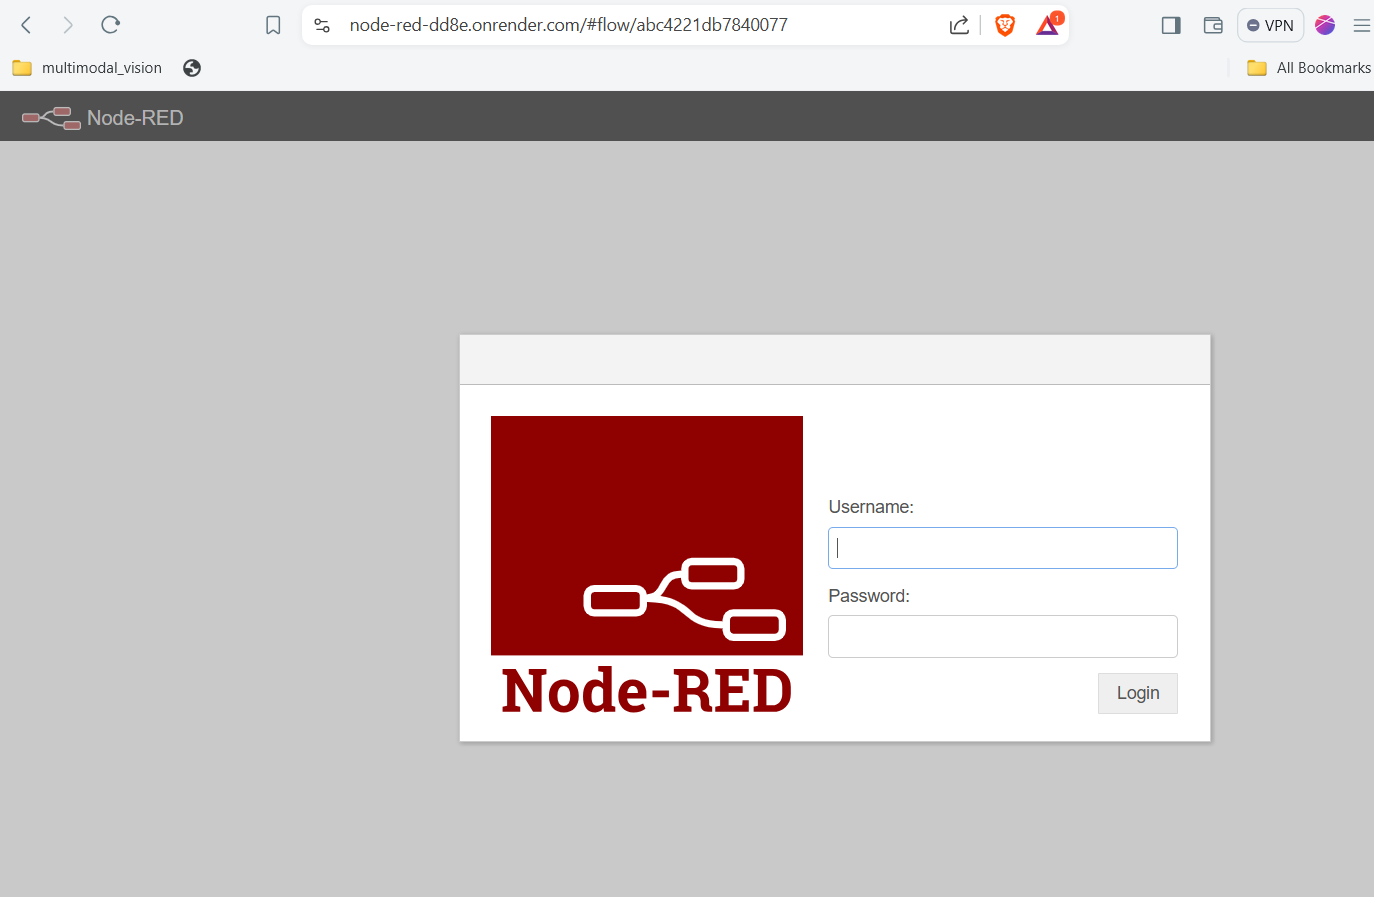Screen dimensions: 1374x897
Task: Click the Node-RED branding image on login panel
Action: [646, 535]
